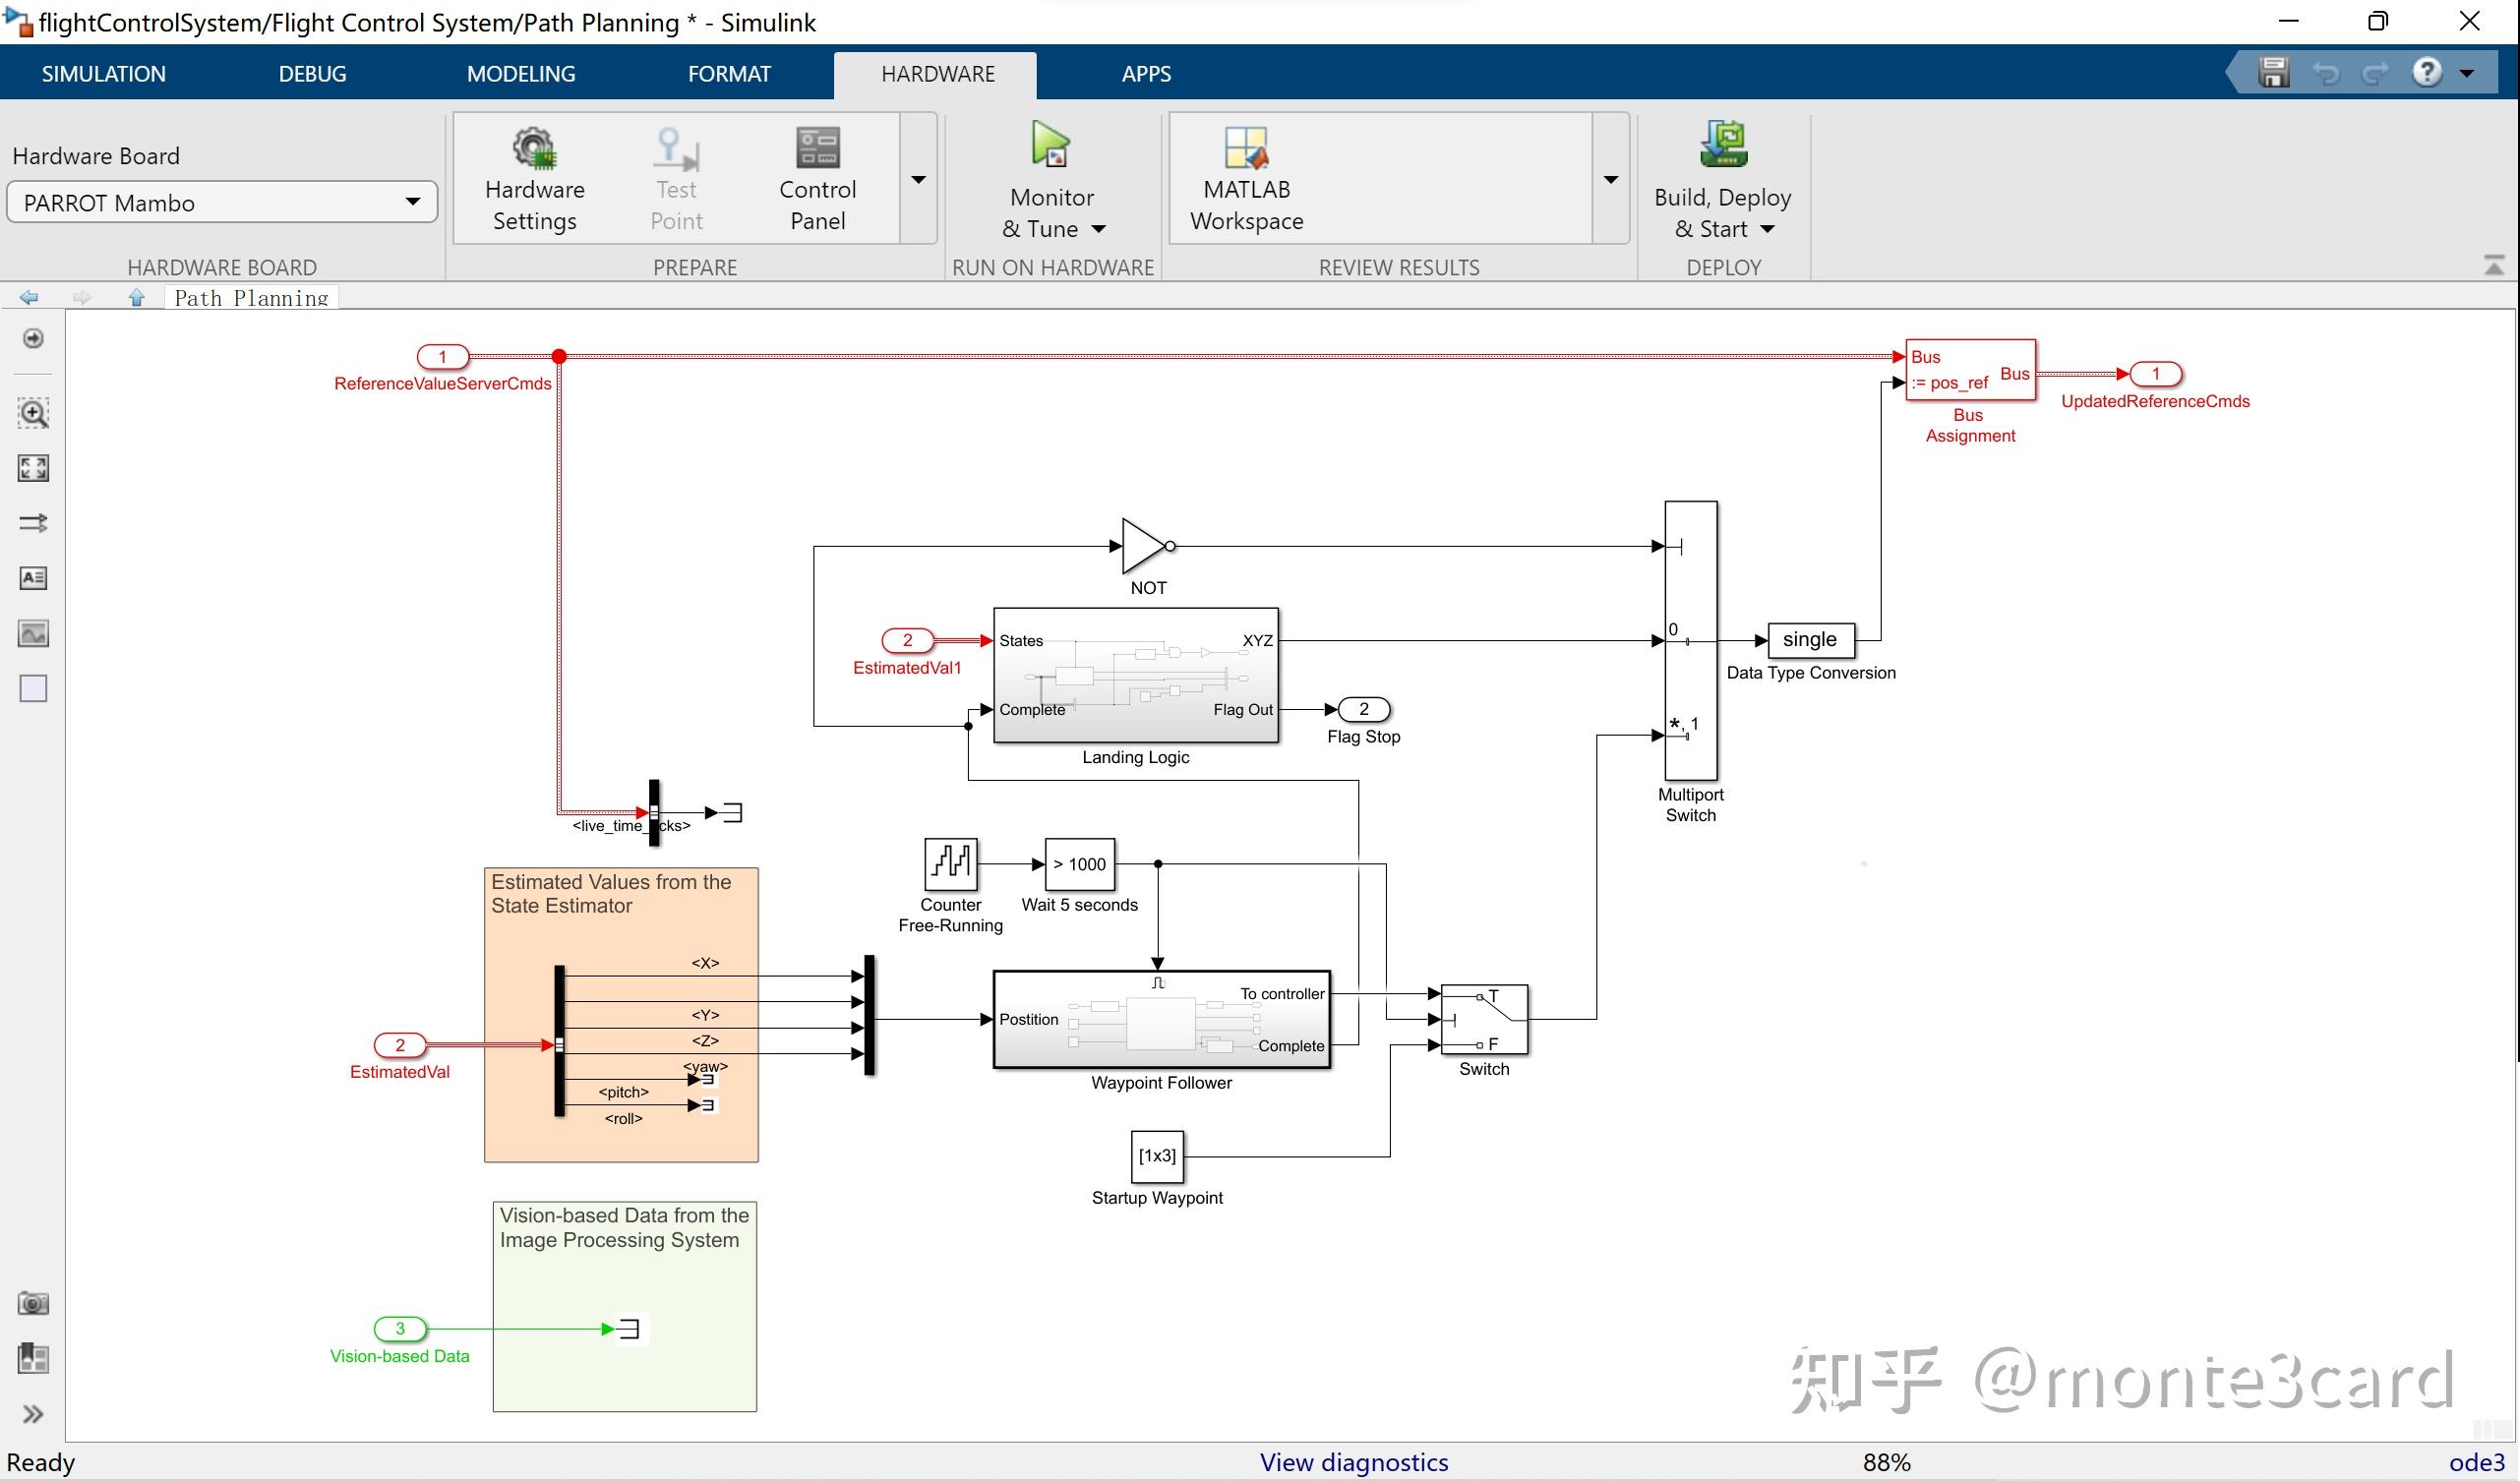Take a screenshot with the camera tool
The width and height of the screenshot is (2520, 1481).
(33, 1303)
